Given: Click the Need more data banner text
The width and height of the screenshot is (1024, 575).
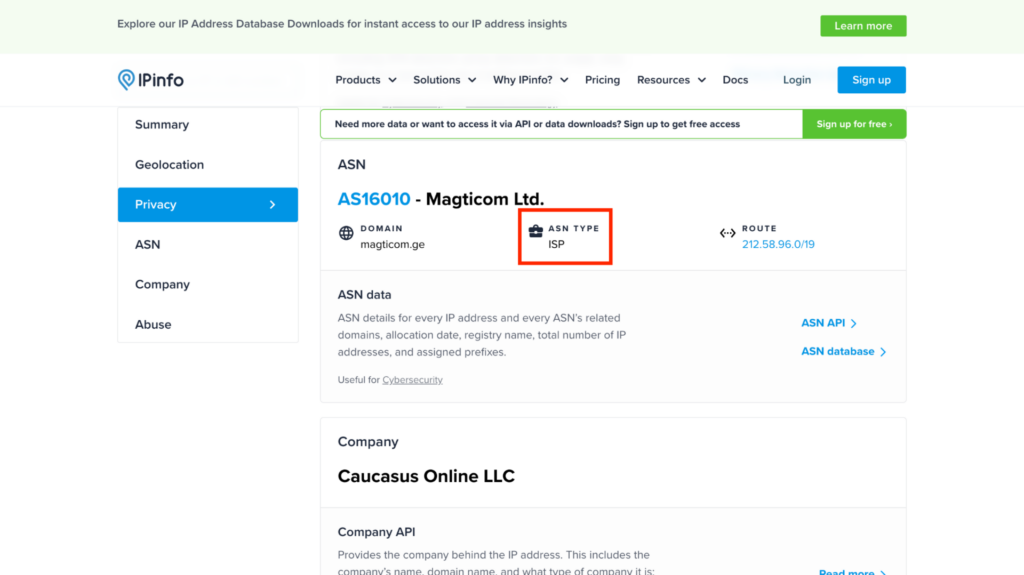Looking at the screenshot, I should (537, 124).
